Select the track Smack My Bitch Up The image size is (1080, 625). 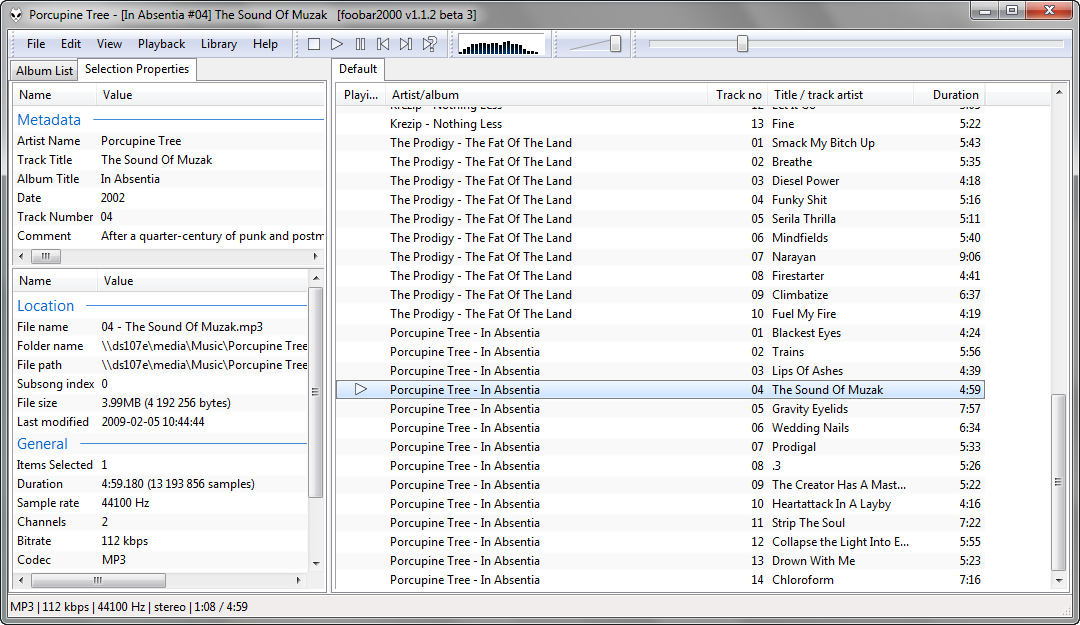tap(660, 143)
